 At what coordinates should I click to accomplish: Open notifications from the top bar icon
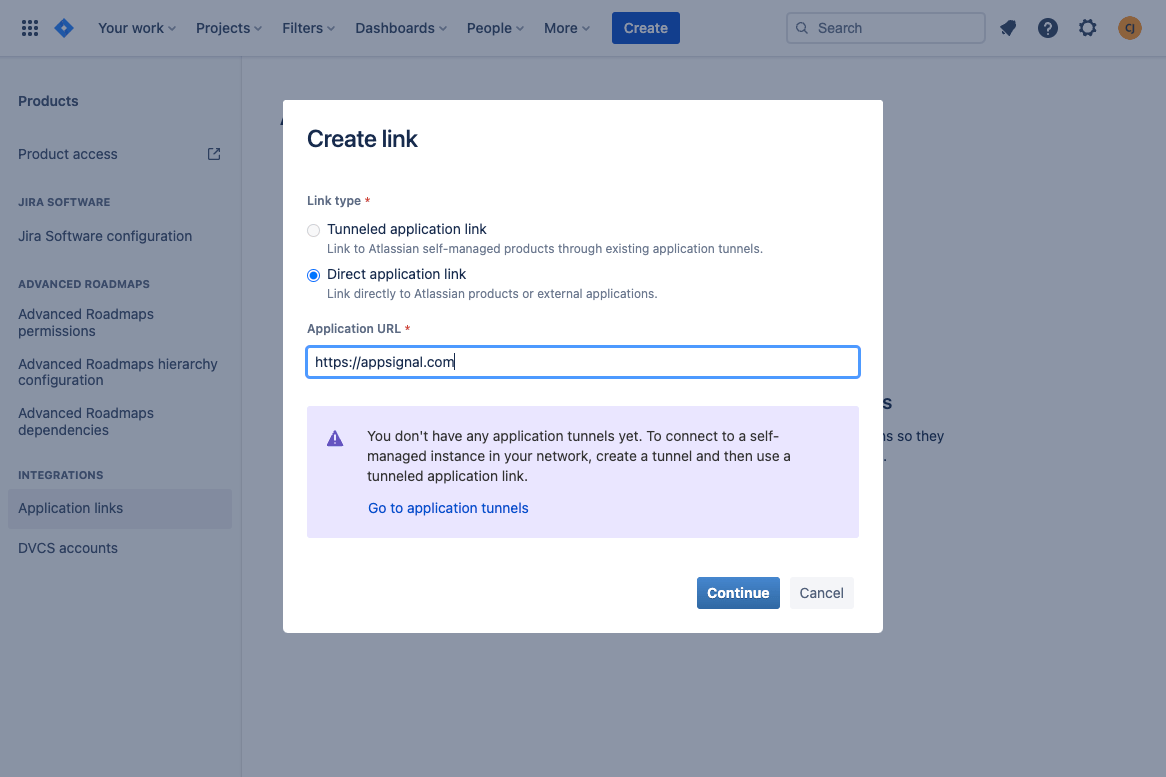[x=1008, y=28]
